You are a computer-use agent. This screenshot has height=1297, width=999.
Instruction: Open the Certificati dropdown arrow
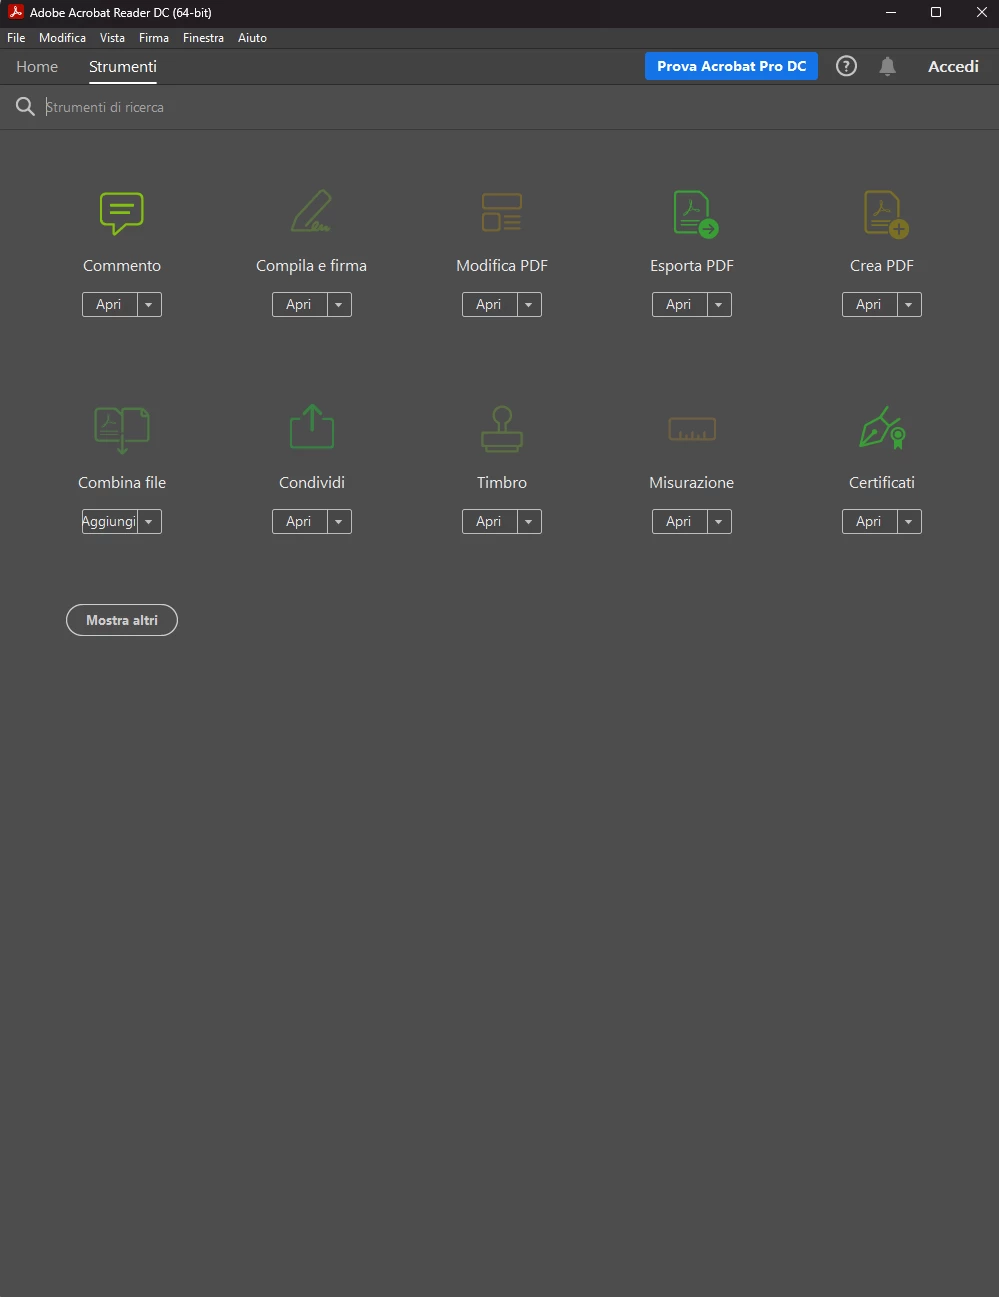click(x=908, y=521)
